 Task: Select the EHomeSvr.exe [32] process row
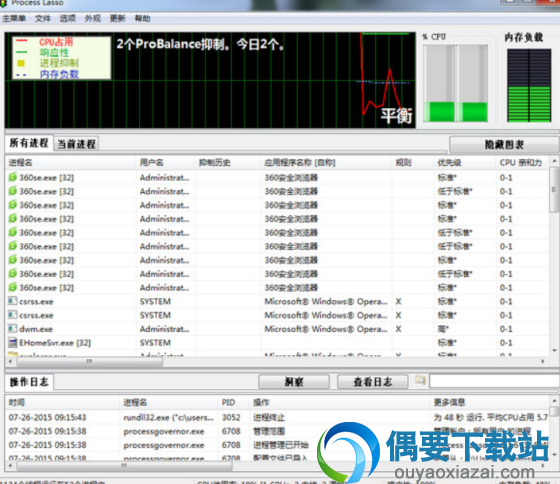(x=277, y=343)
